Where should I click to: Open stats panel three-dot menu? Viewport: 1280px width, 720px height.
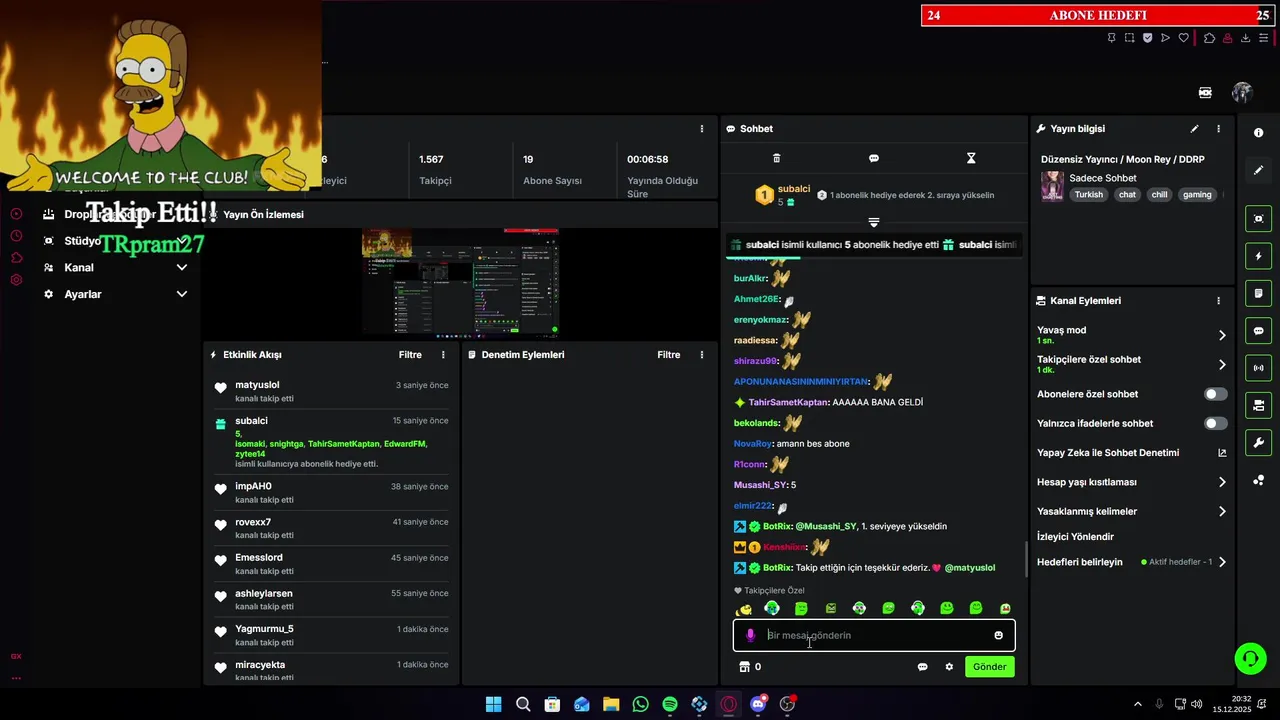702,129
